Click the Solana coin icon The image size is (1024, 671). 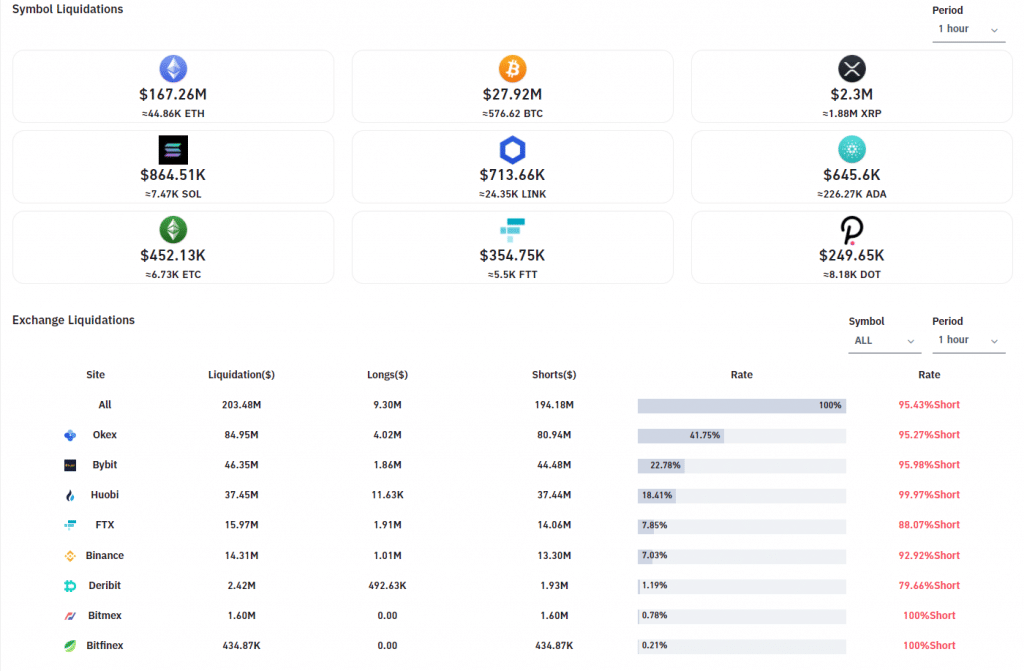173,150
